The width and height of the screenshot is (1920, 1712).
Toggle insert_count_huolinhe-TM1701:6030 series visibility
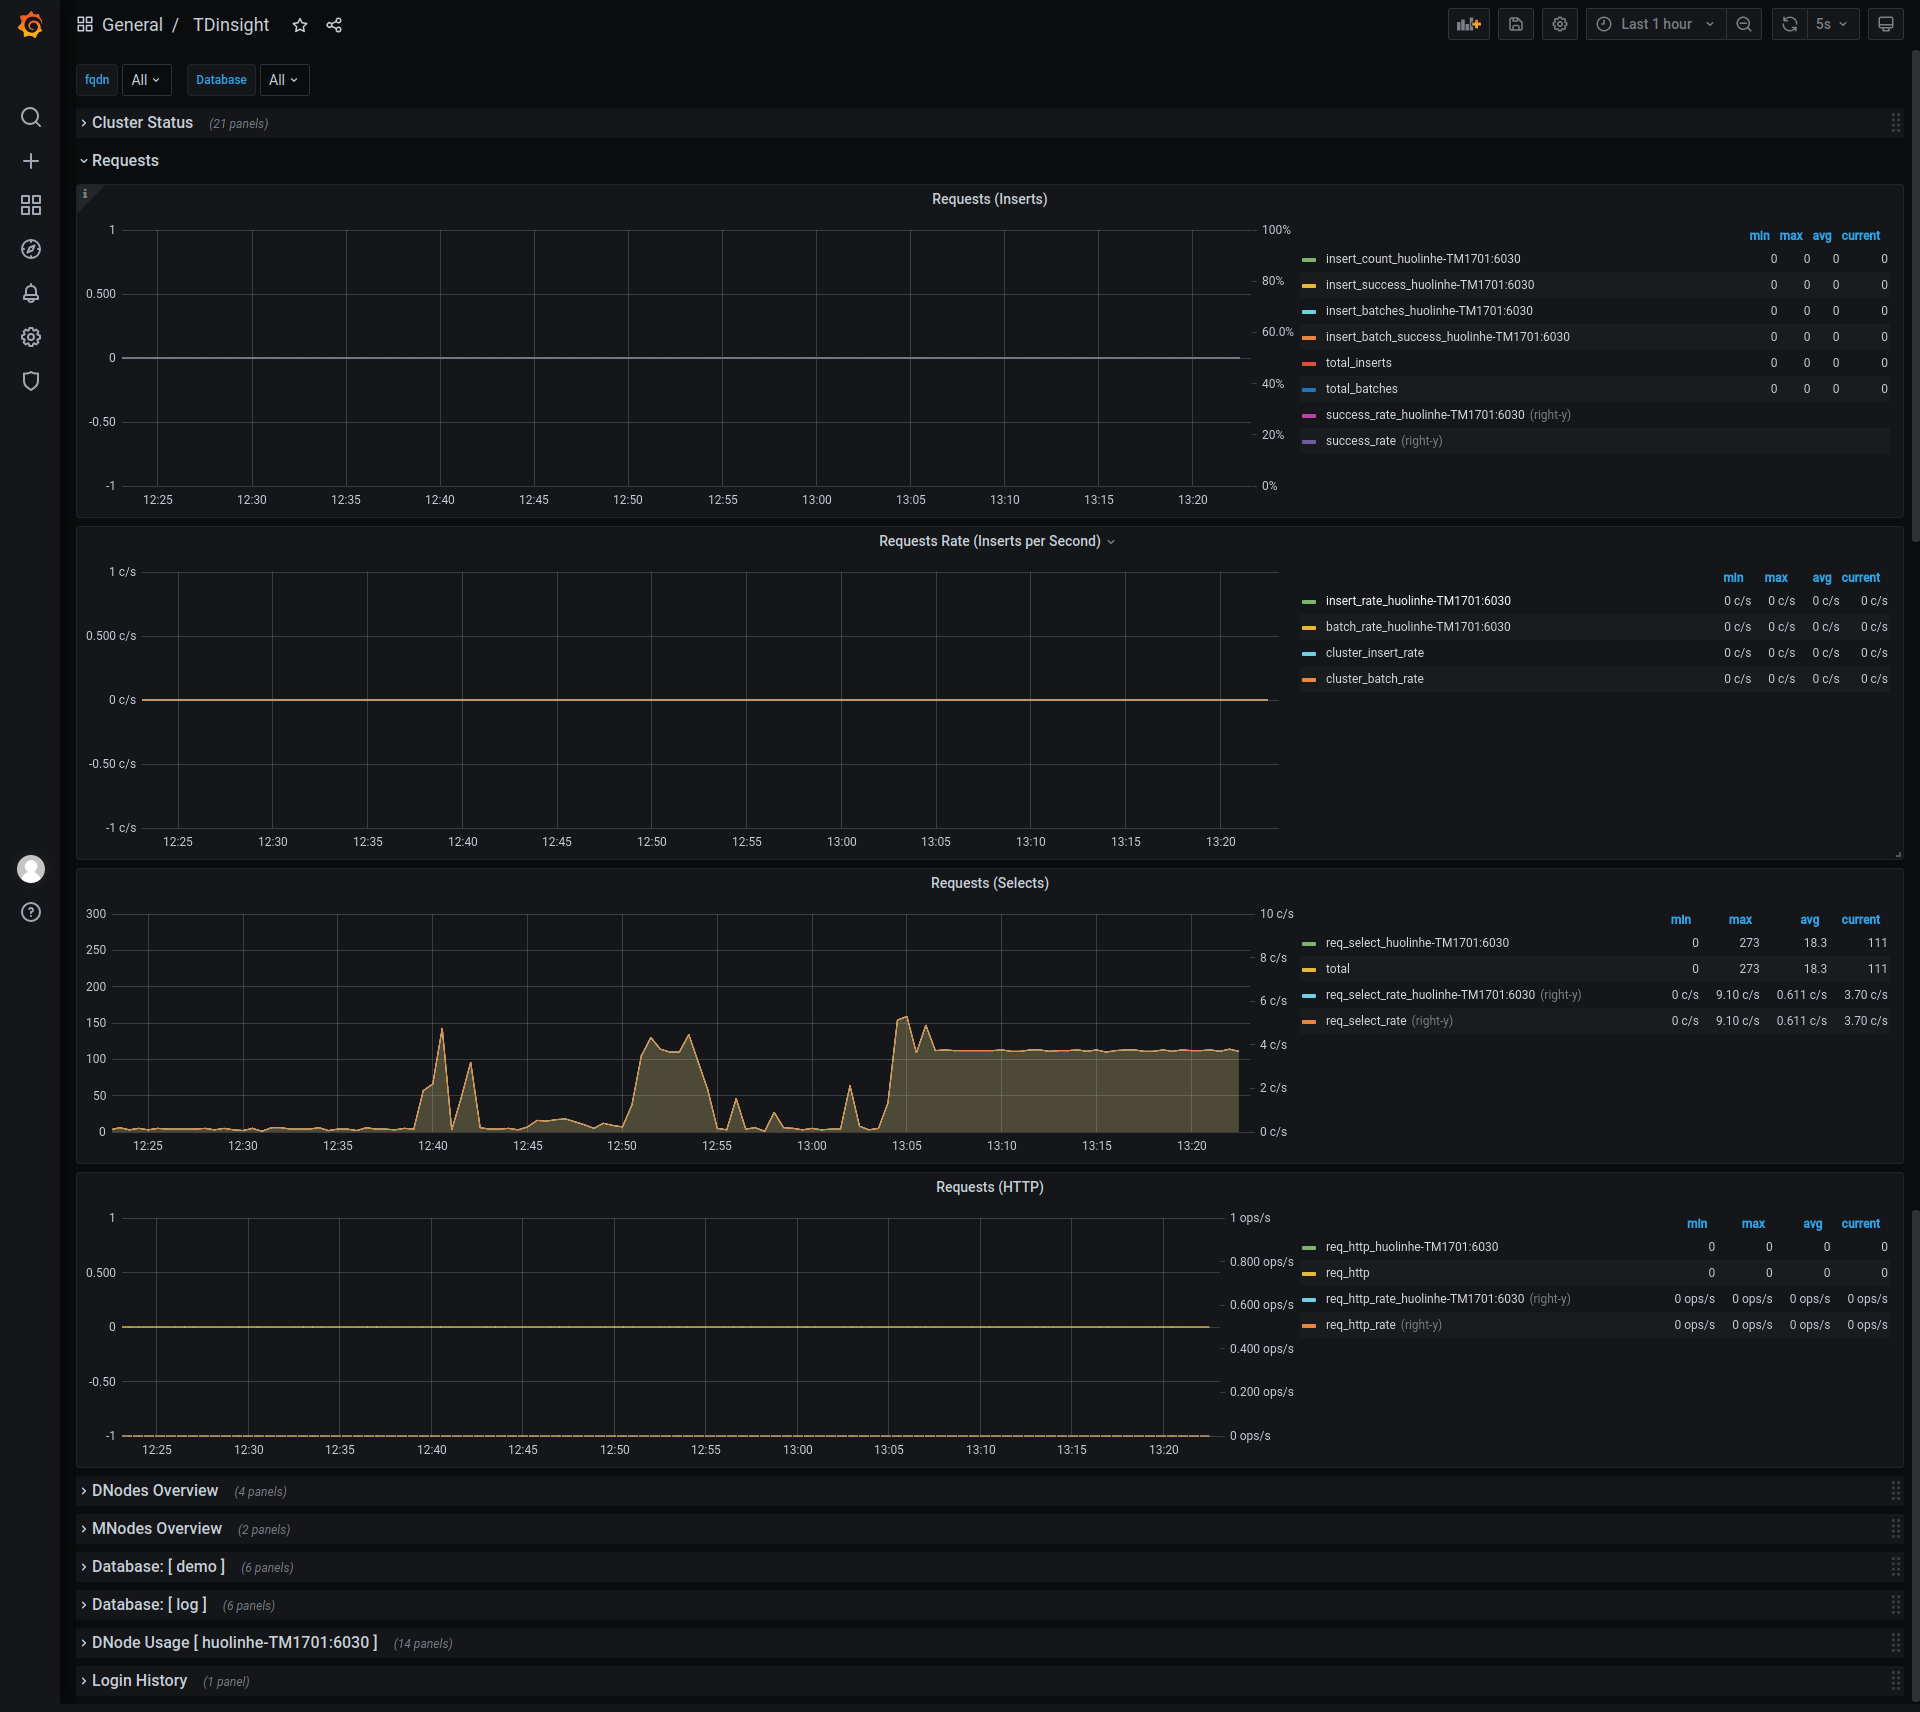1422,259
